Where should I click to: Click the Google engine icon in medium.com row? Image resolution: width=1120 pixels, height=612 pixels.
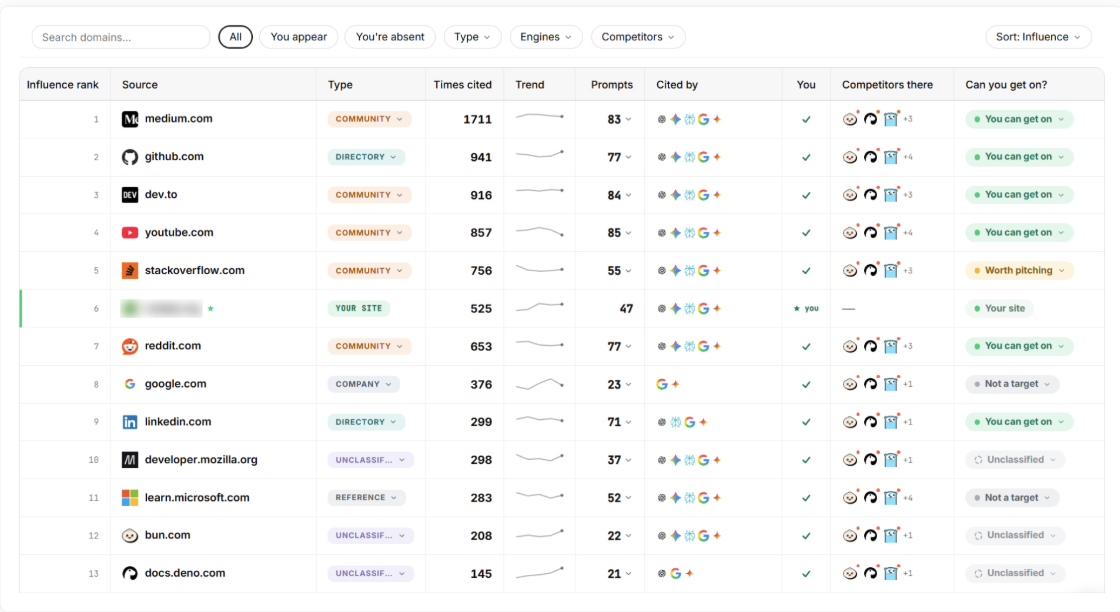click(704, 119)
